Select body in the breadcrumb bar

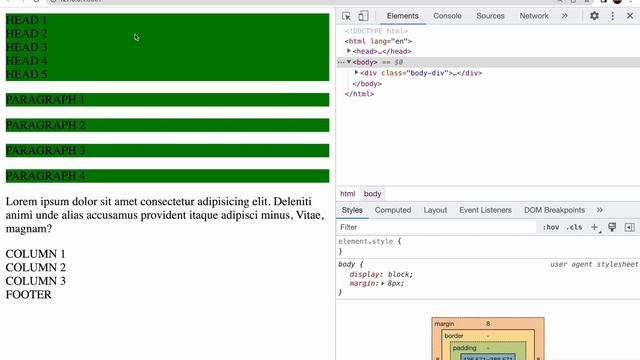coord(372,193)
